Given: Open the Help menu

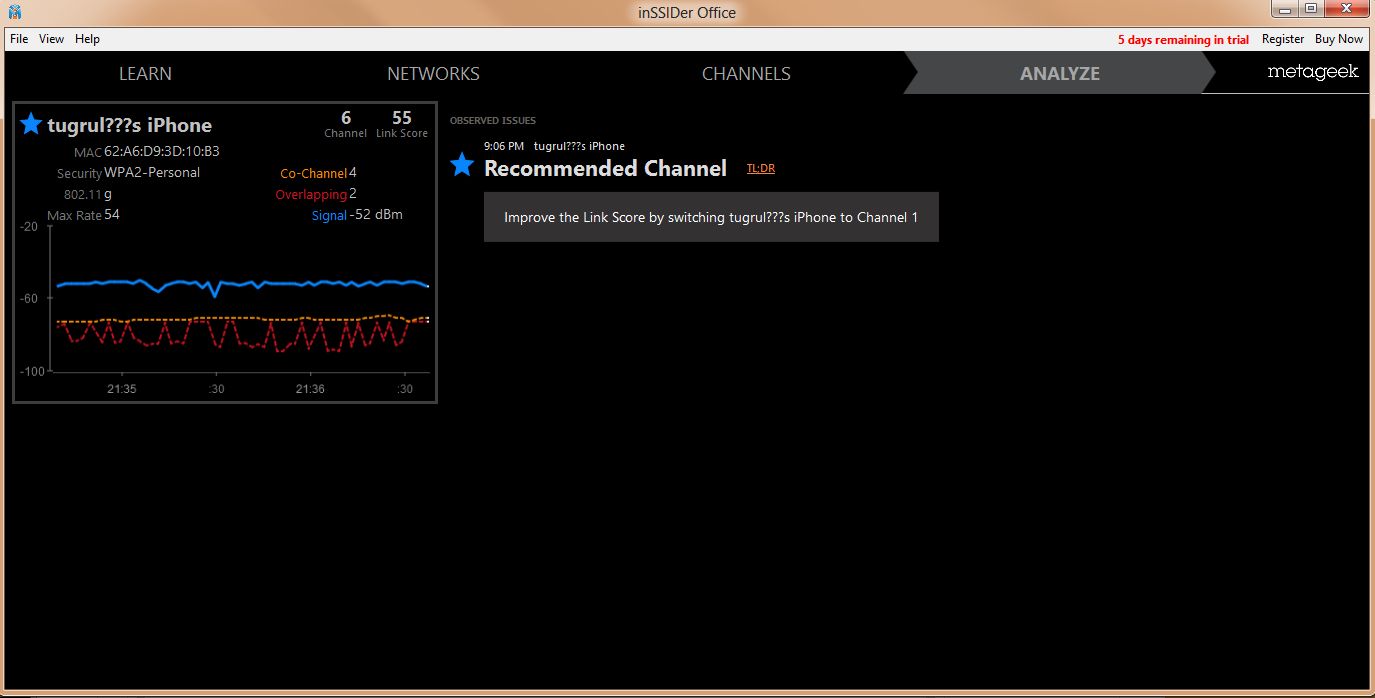Looking at the screenshot, I should tap(87, 39).
